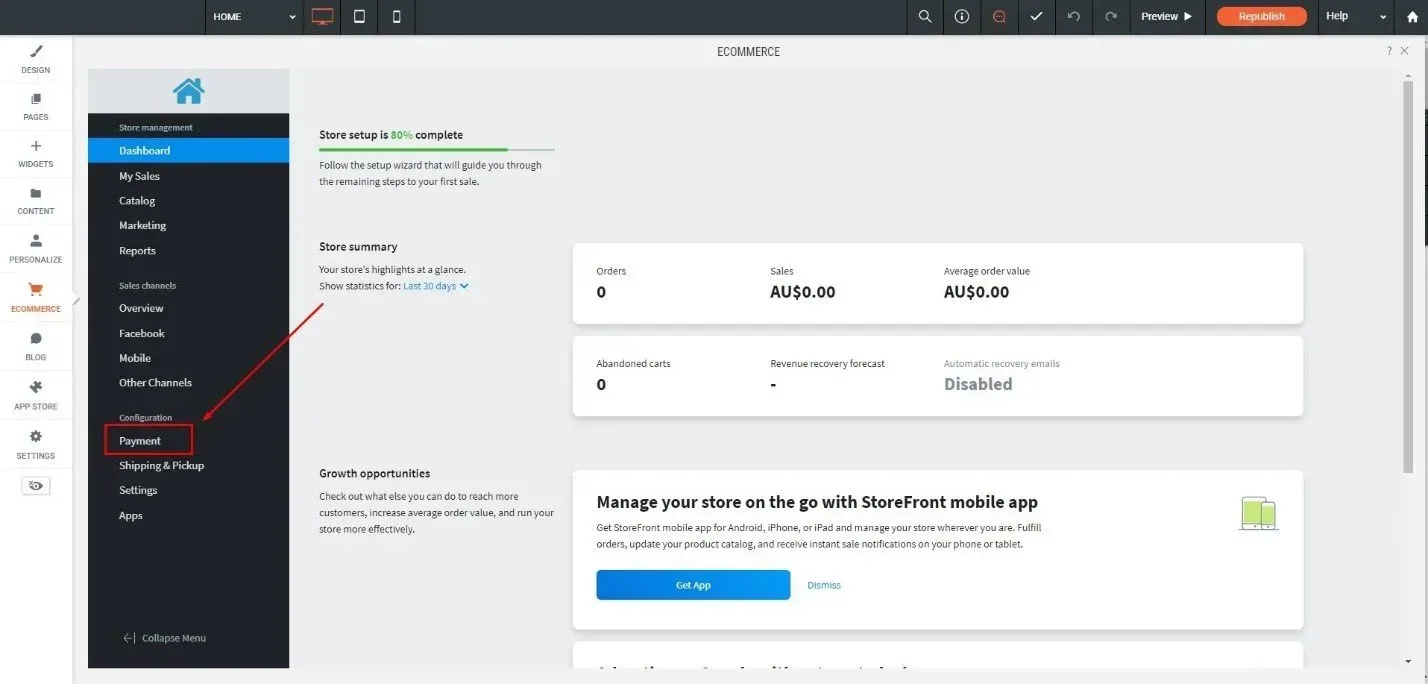Toggle the eye preview visibility button

[x=36, y=485]
